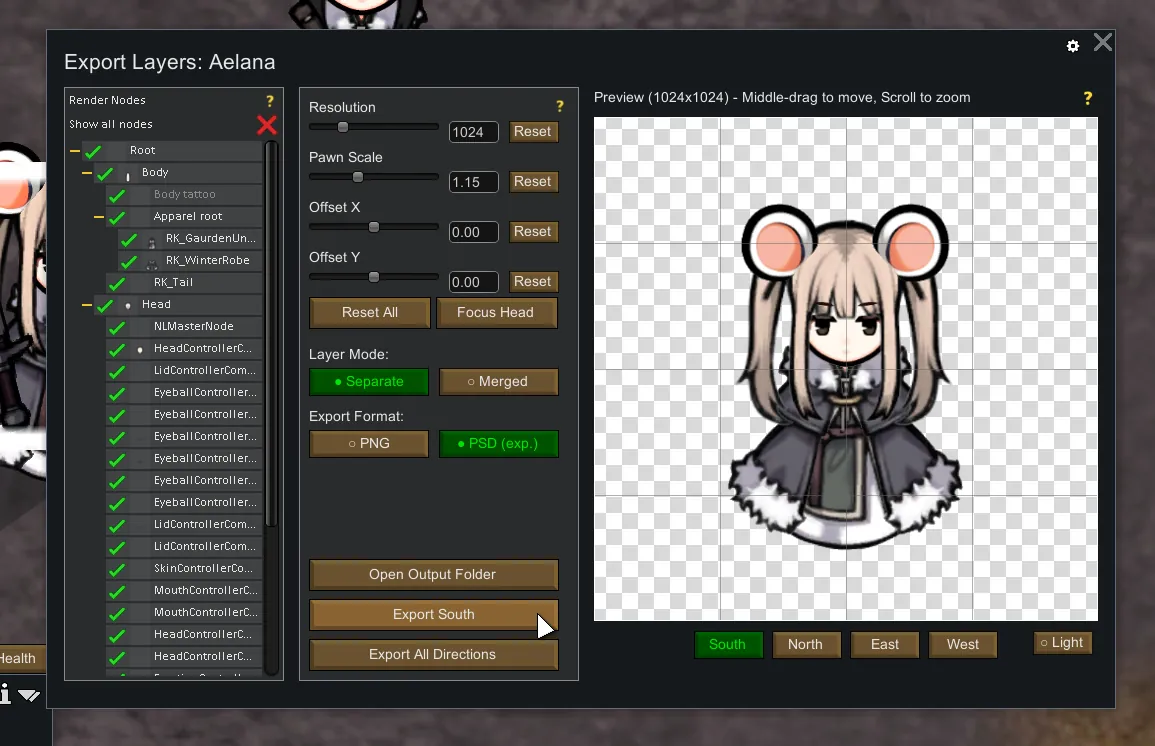1155x746 pixels.
Task: Click the Head node icon
Action: pyautogui.click(x=128, y=305)
